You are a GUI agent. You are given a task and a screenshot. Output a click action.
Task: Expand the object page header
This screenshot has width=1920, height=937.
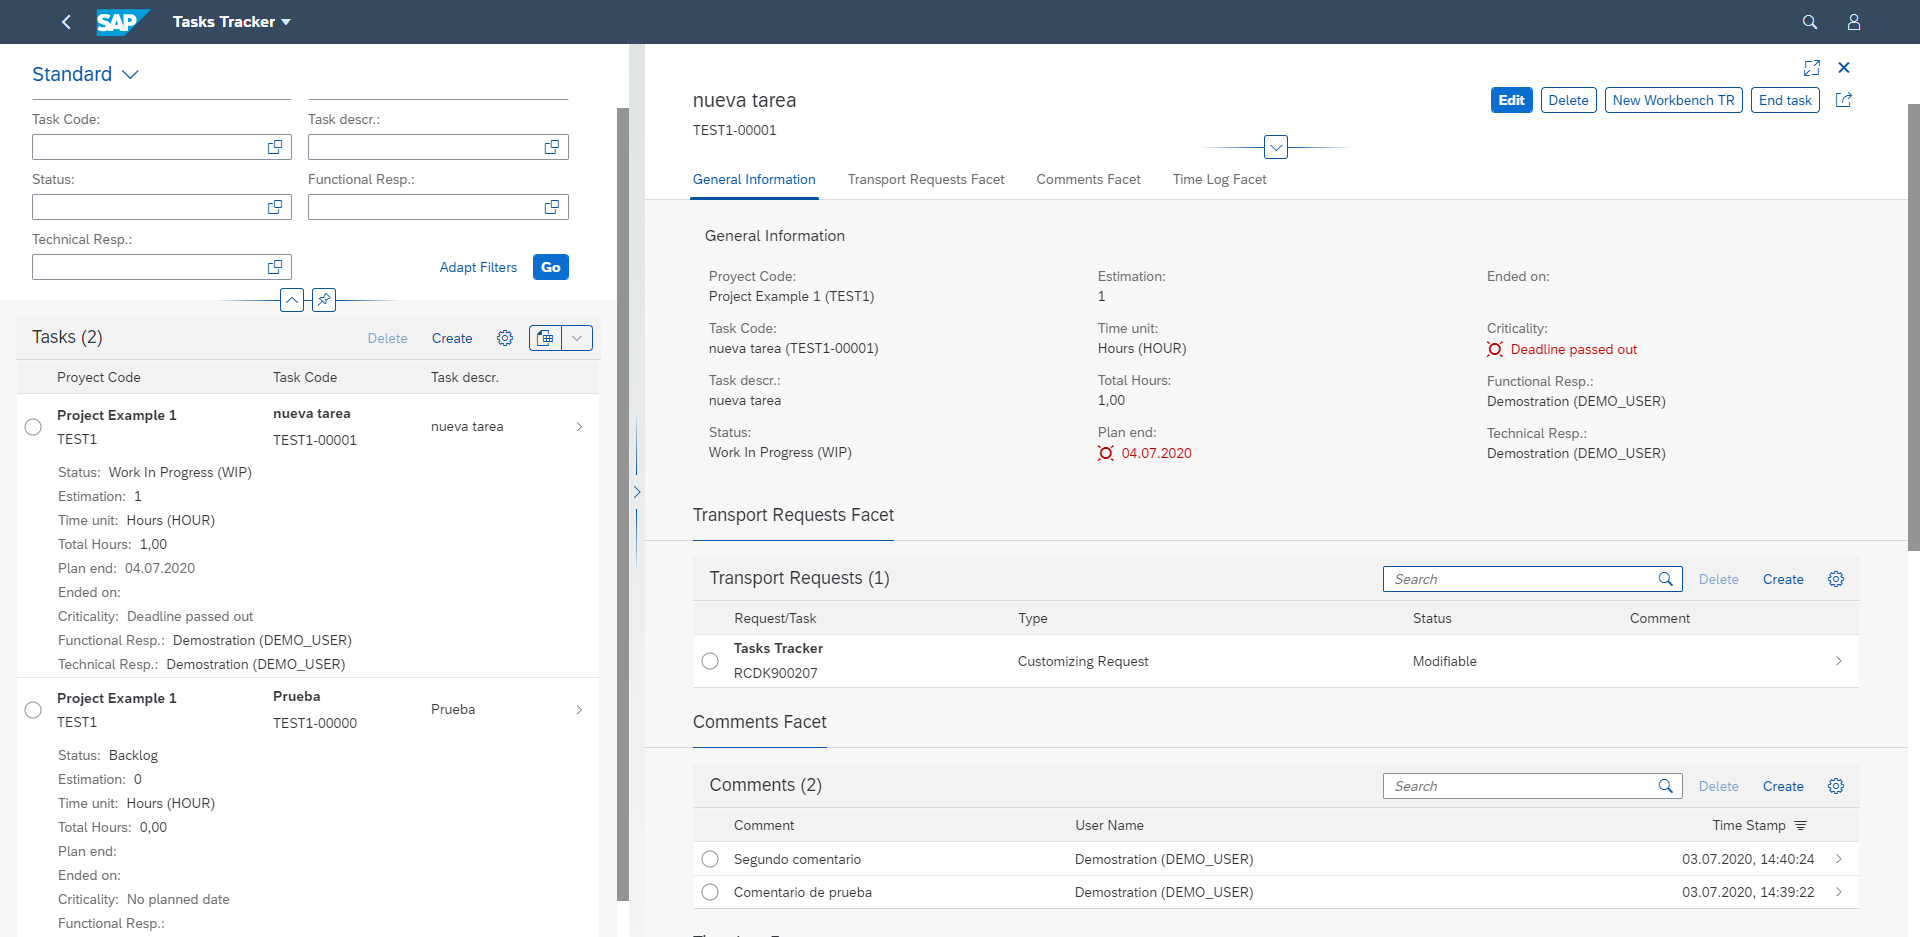(1276, 147)
